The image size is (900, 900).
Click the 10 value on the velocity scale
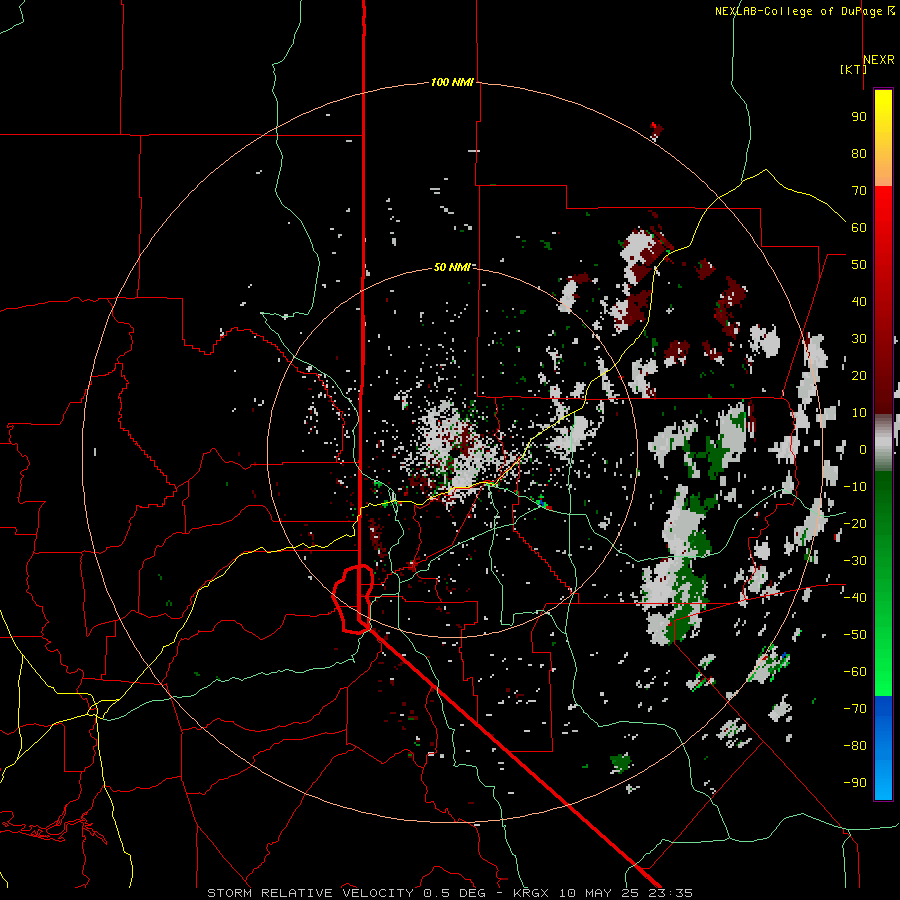click(x=859, y=413)
